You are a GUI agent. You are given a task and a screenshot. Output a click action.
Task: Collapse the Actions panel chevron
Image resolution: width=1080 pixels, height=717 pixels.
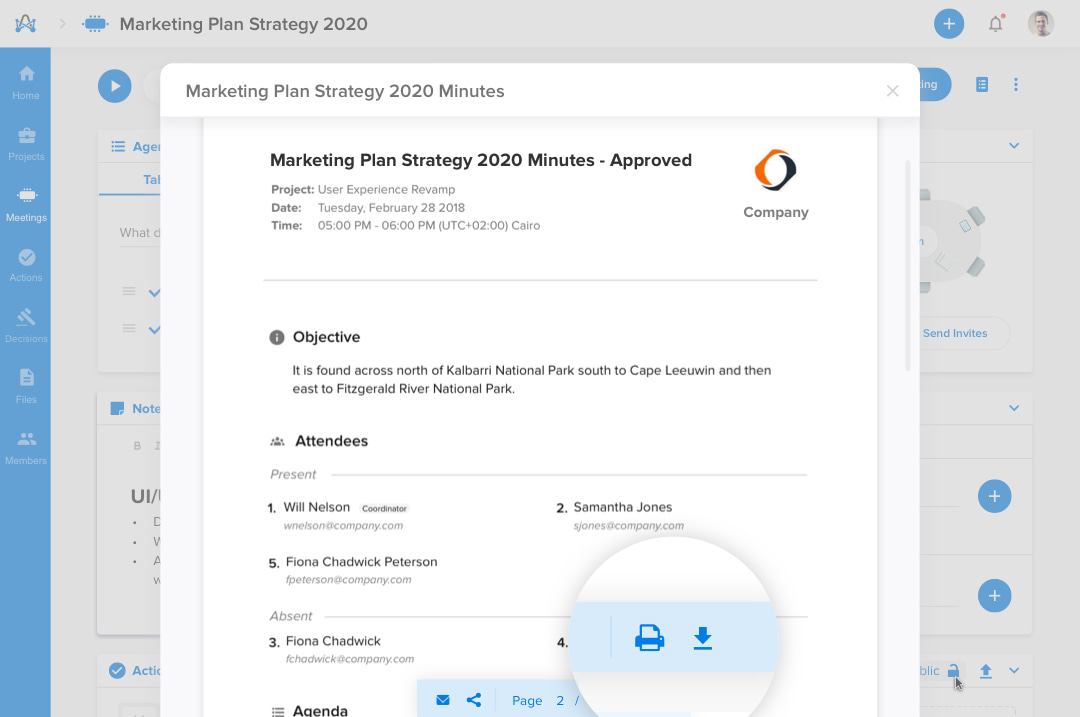click(x=1014, y=670)
